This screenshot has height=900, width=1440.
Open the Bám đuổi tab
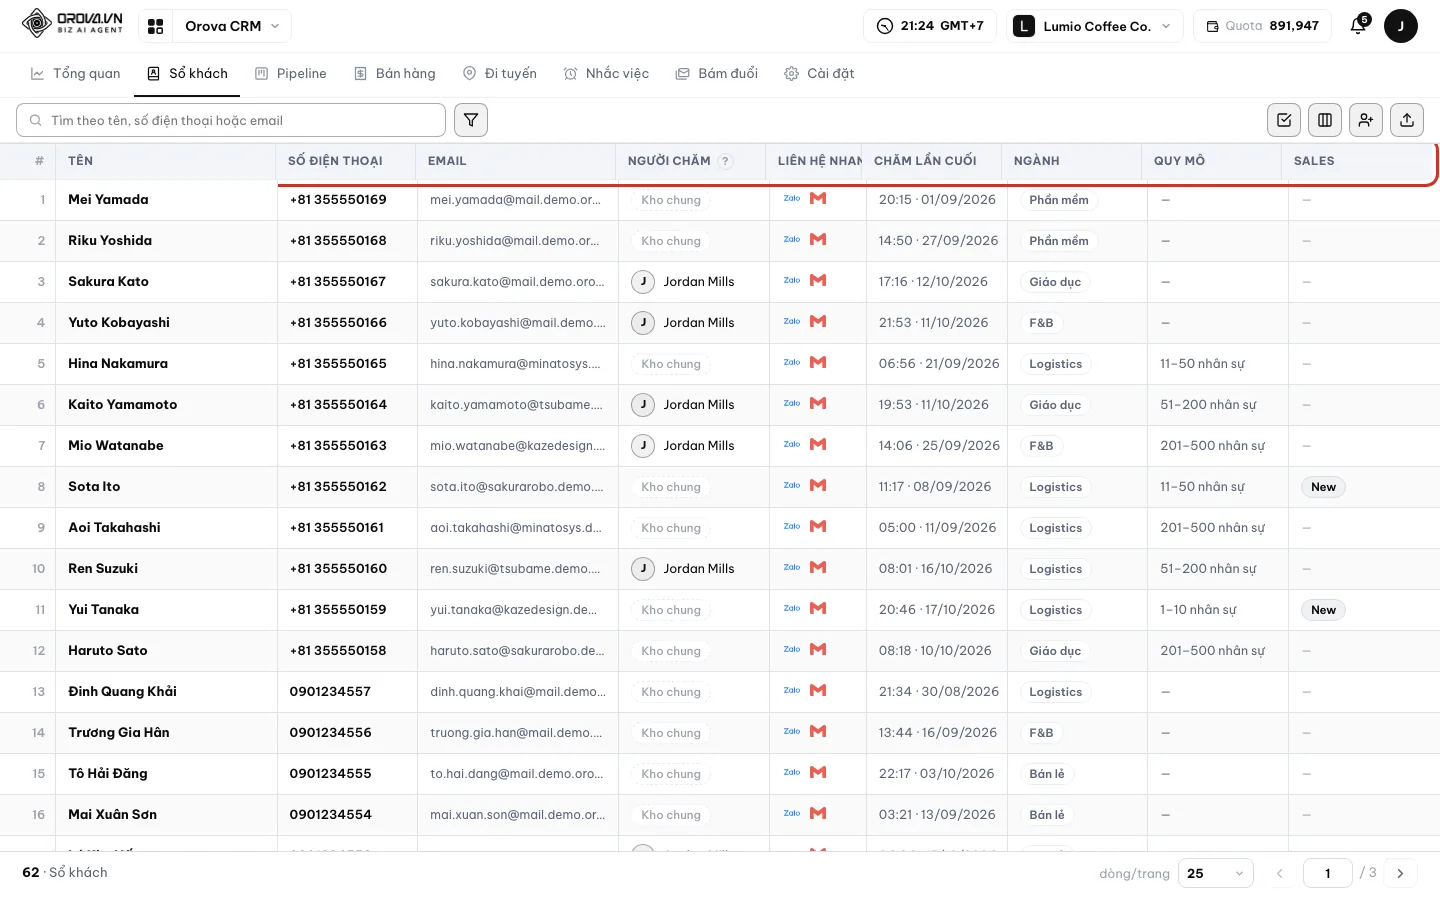(x=717, y=74)
